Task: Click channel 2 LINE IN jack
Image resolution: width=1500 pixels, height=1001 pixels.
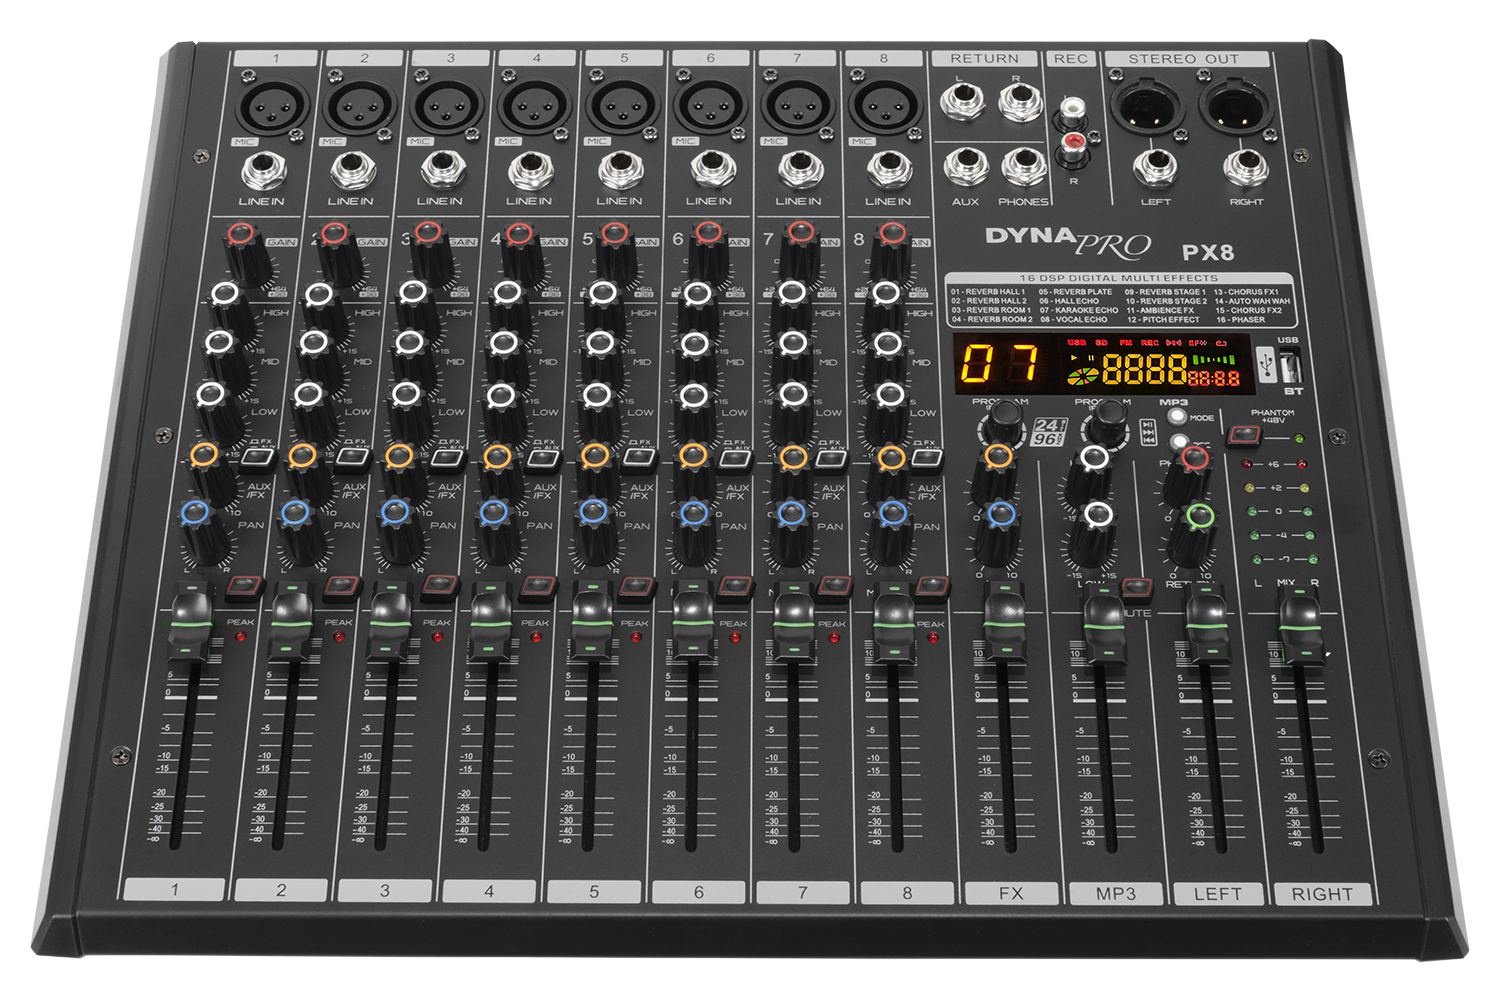Action: click(352, 170)
